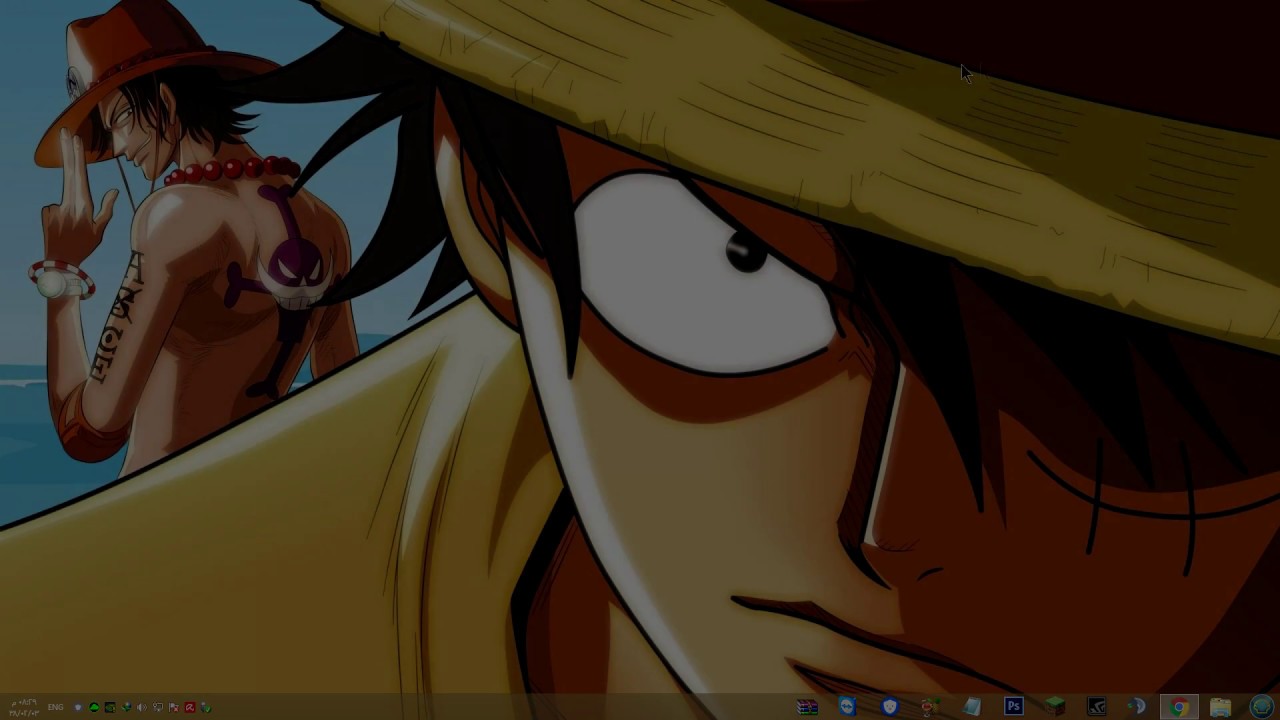Open the green checkmark shield tray icon
Image resolution: width=1280 pixels, height=720 pixels.
pos(206,707)
